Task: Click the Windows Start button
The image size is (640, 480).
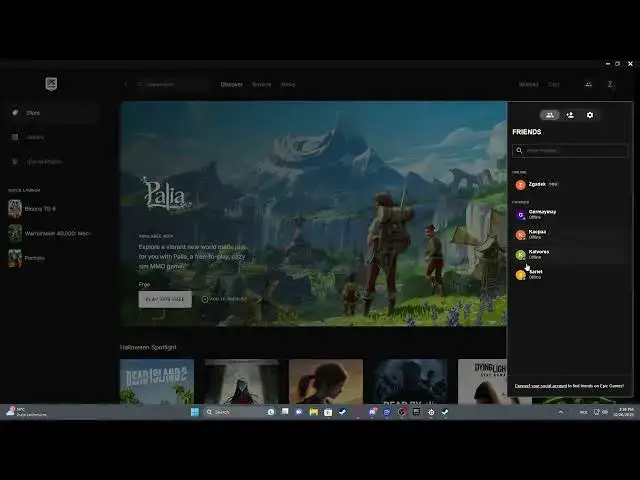Action: 195,412
